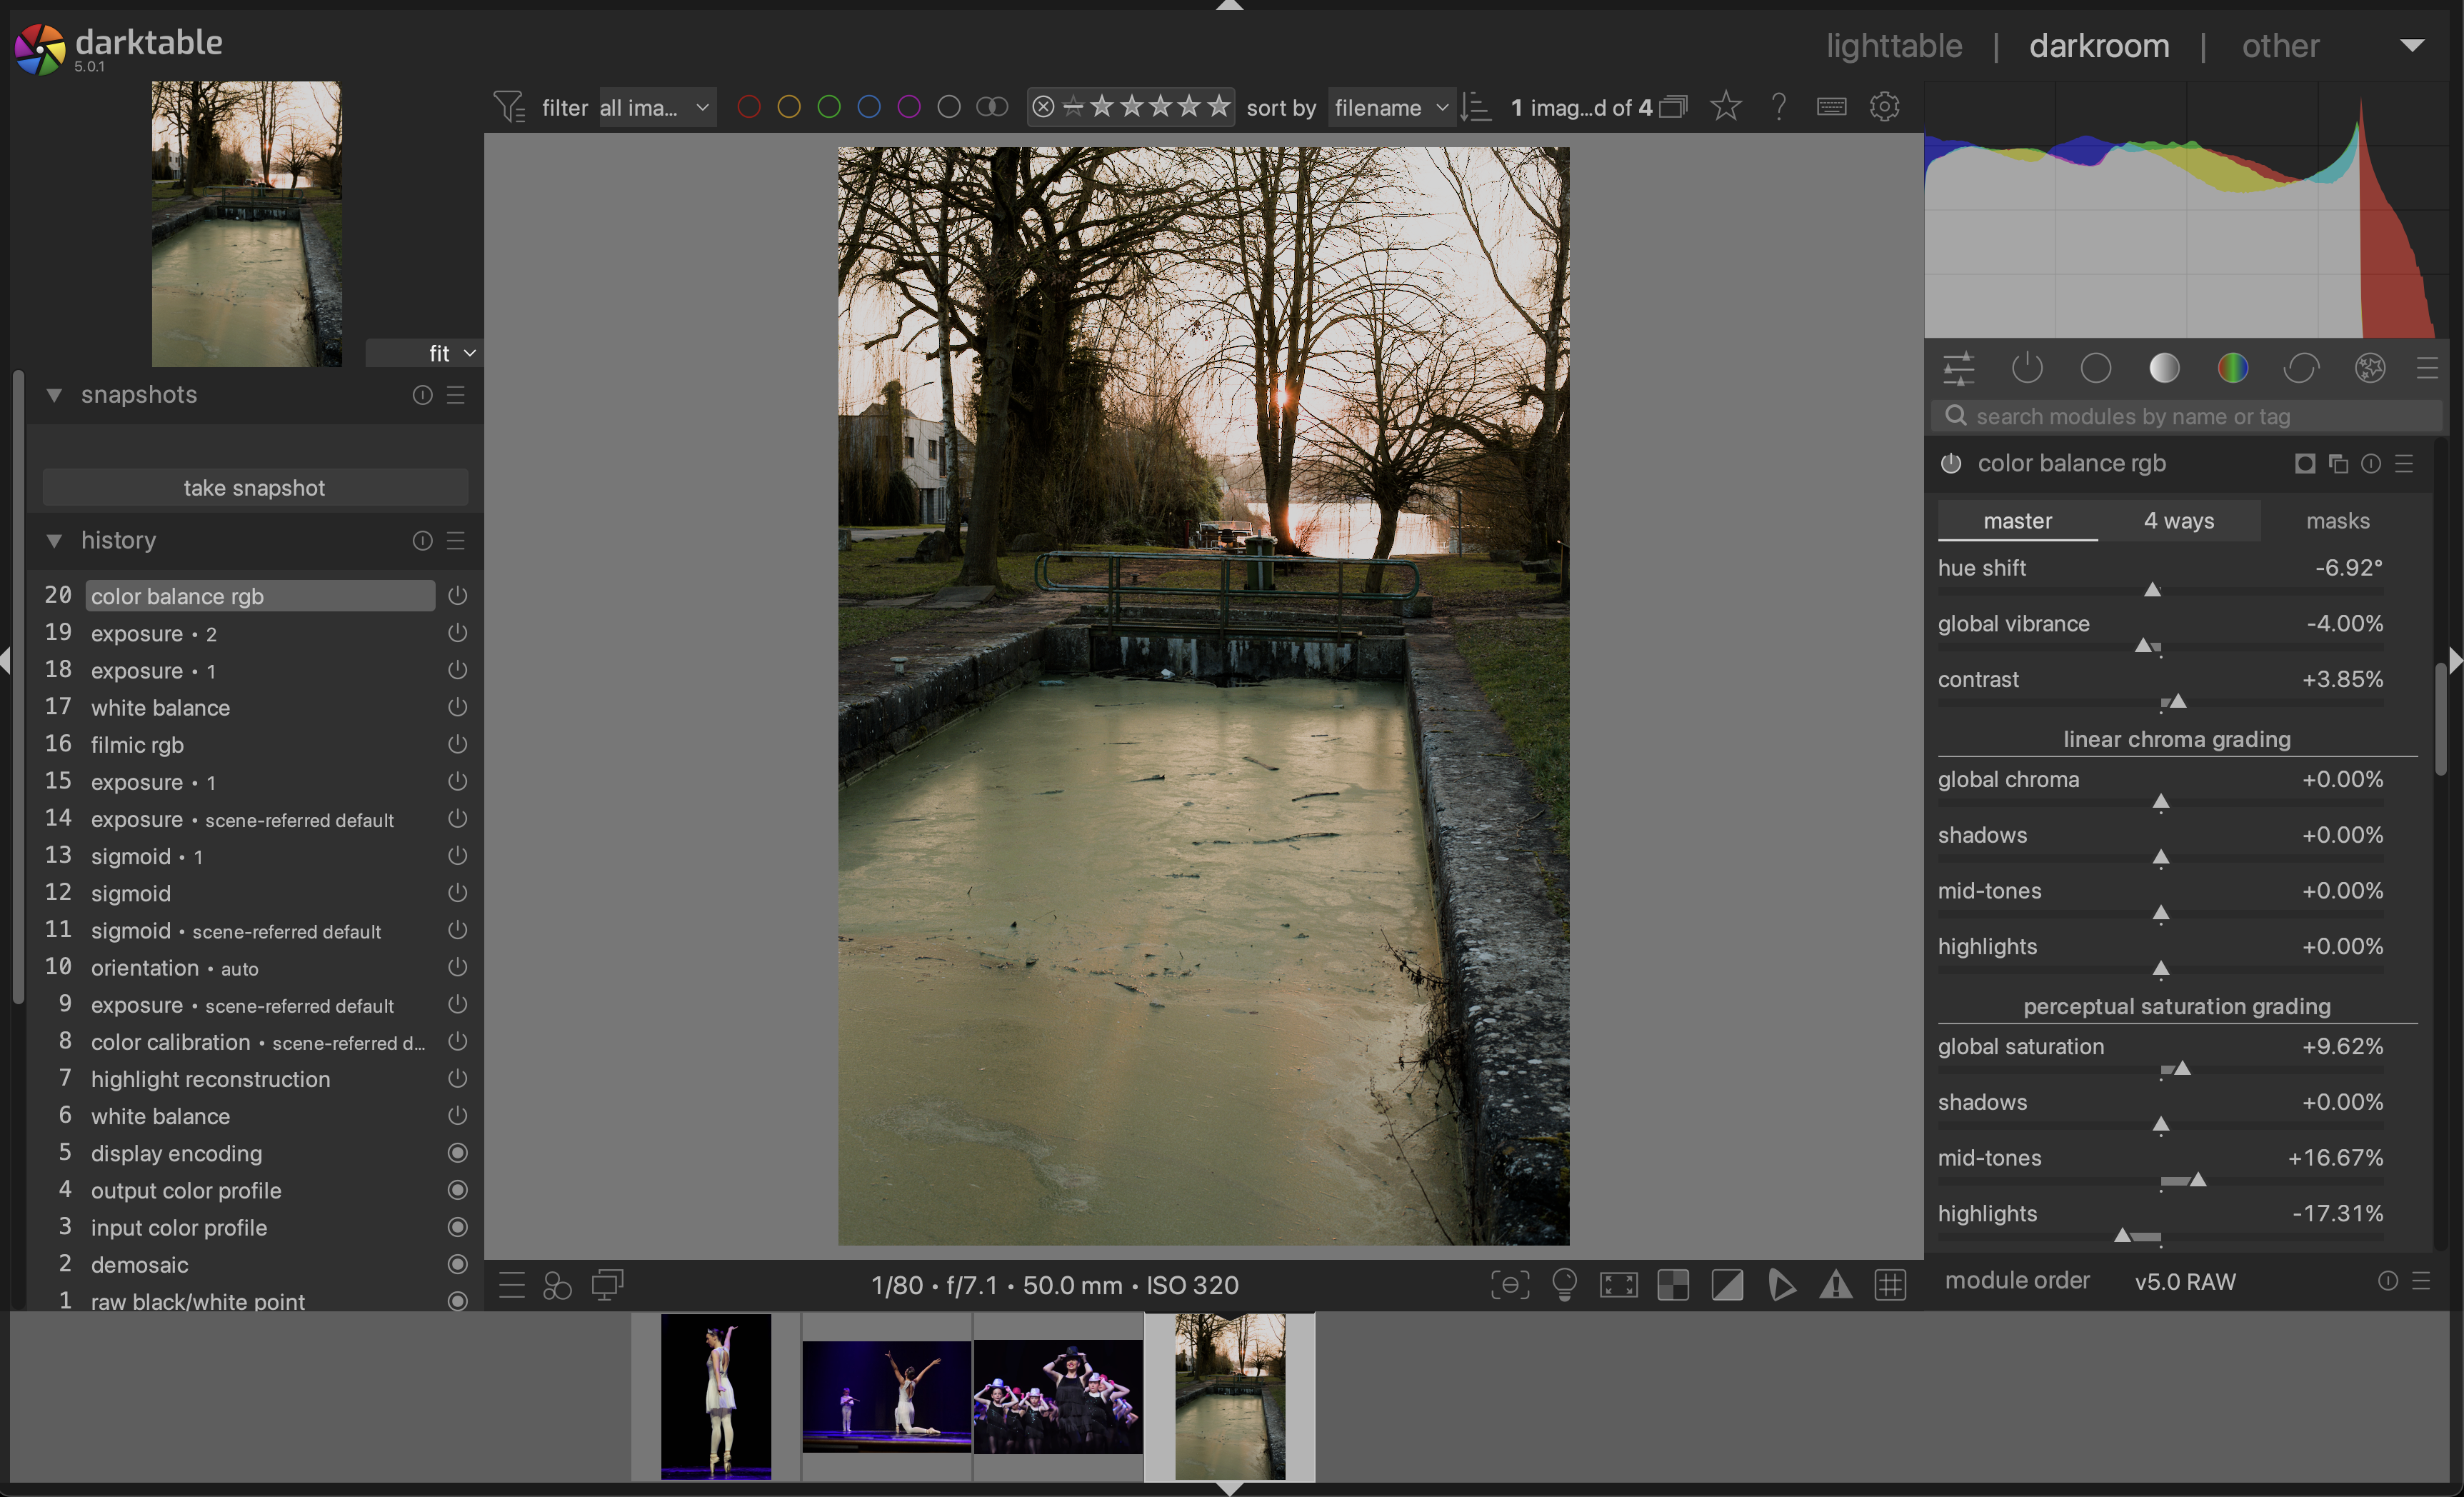
Task: Switch to lighttable view
Action: click(1894, 46)
